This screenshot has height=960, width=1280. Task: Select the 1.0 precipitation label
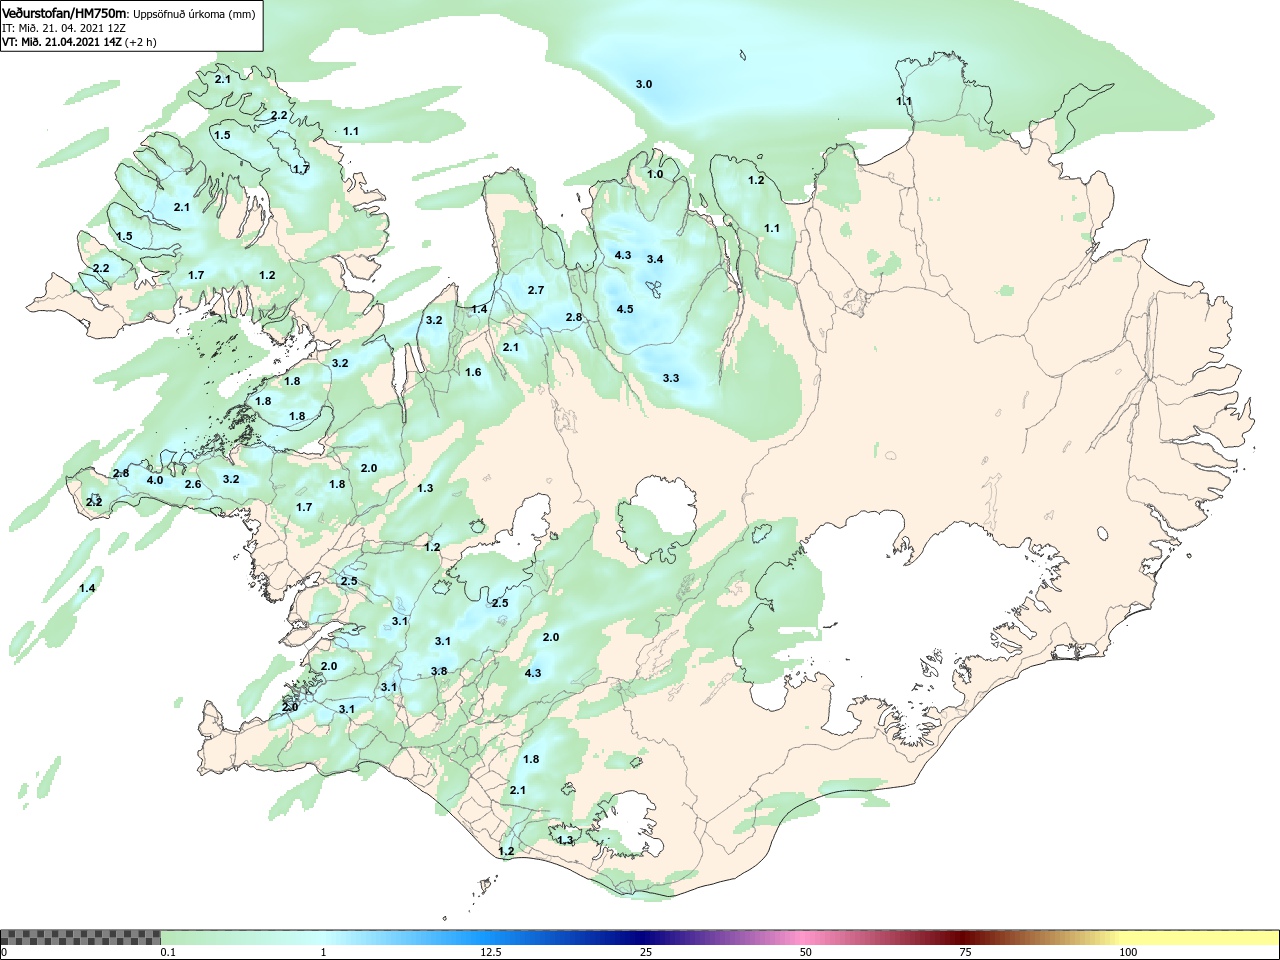coord(655,174)
